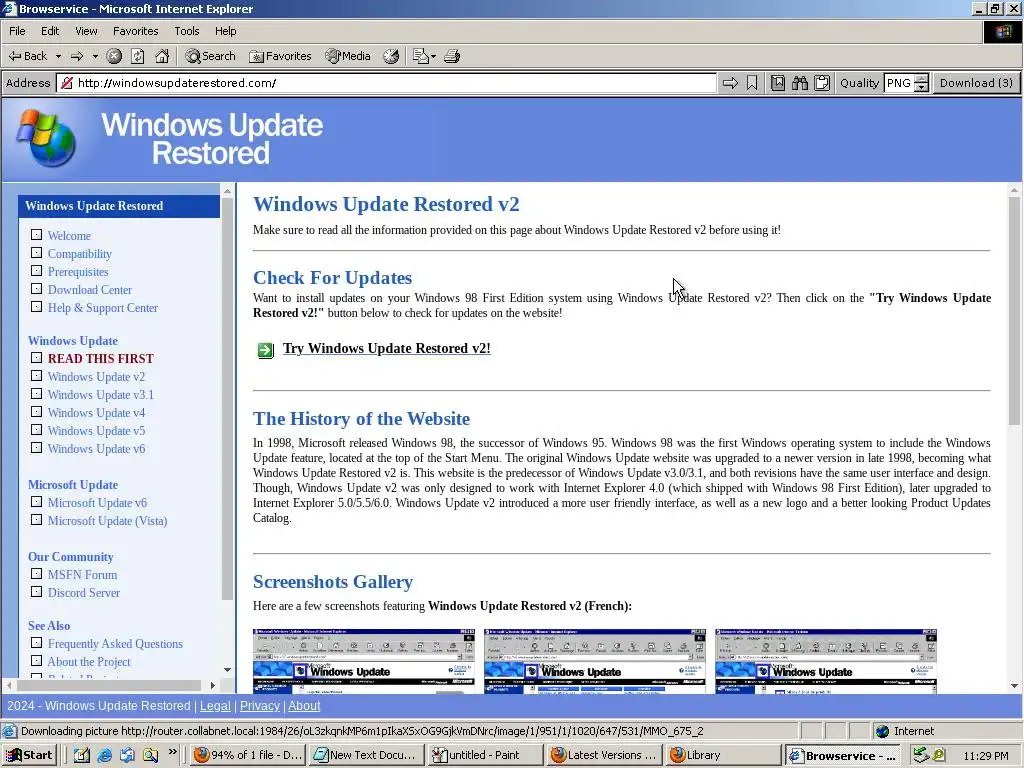This screenshot has height=768, width=1024.
Task: Open the Compatibility sidebar link
Action: tap(80, 253)
